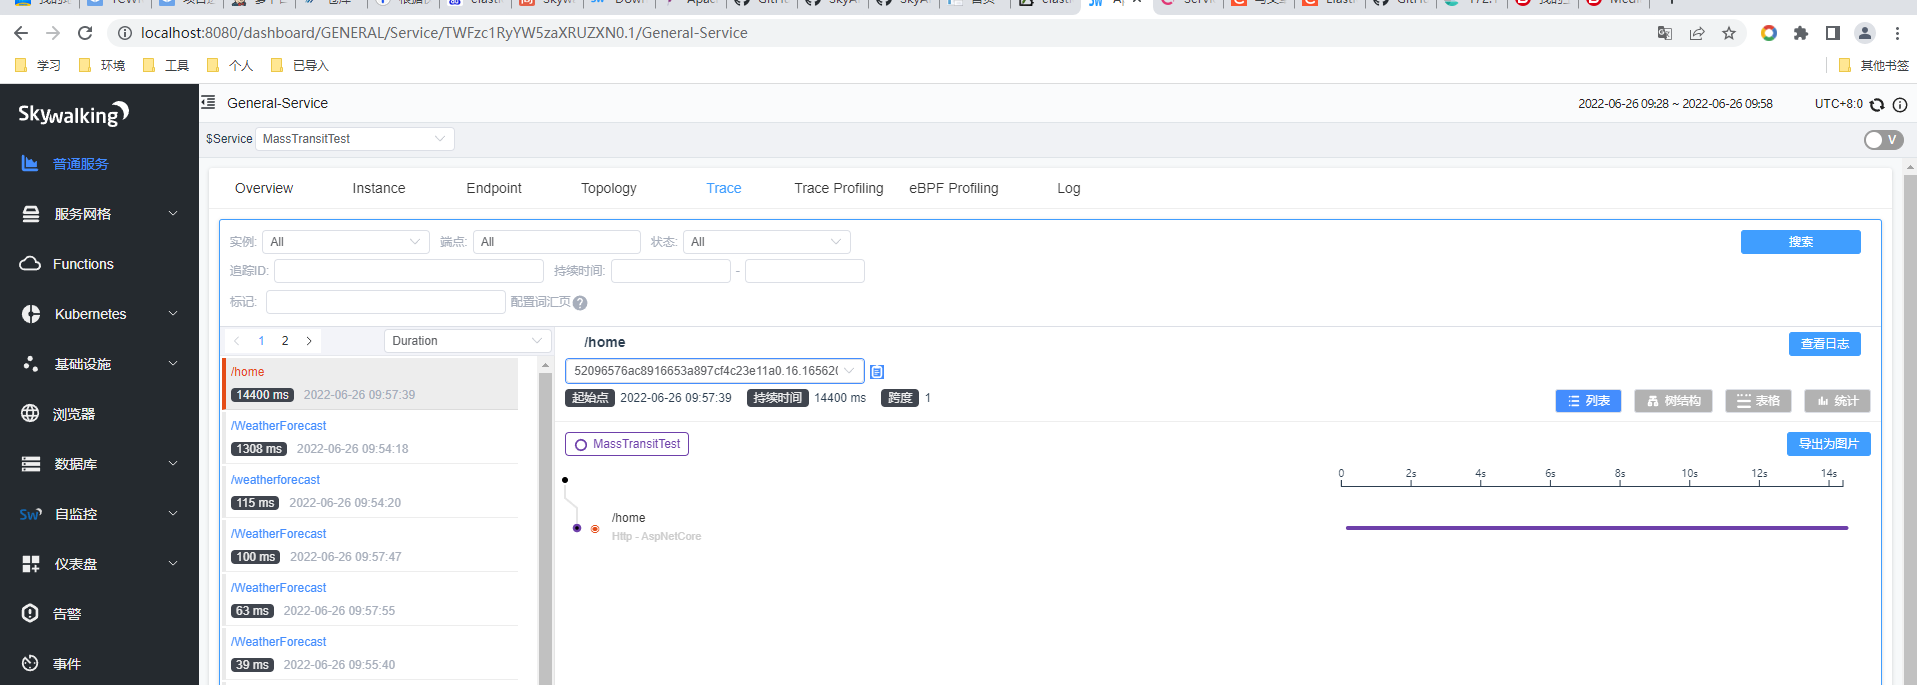The height and width of the screenshot is (685, 1917).
Task: Click the Infrastructure (基础设施) icon
Action: 31,364
